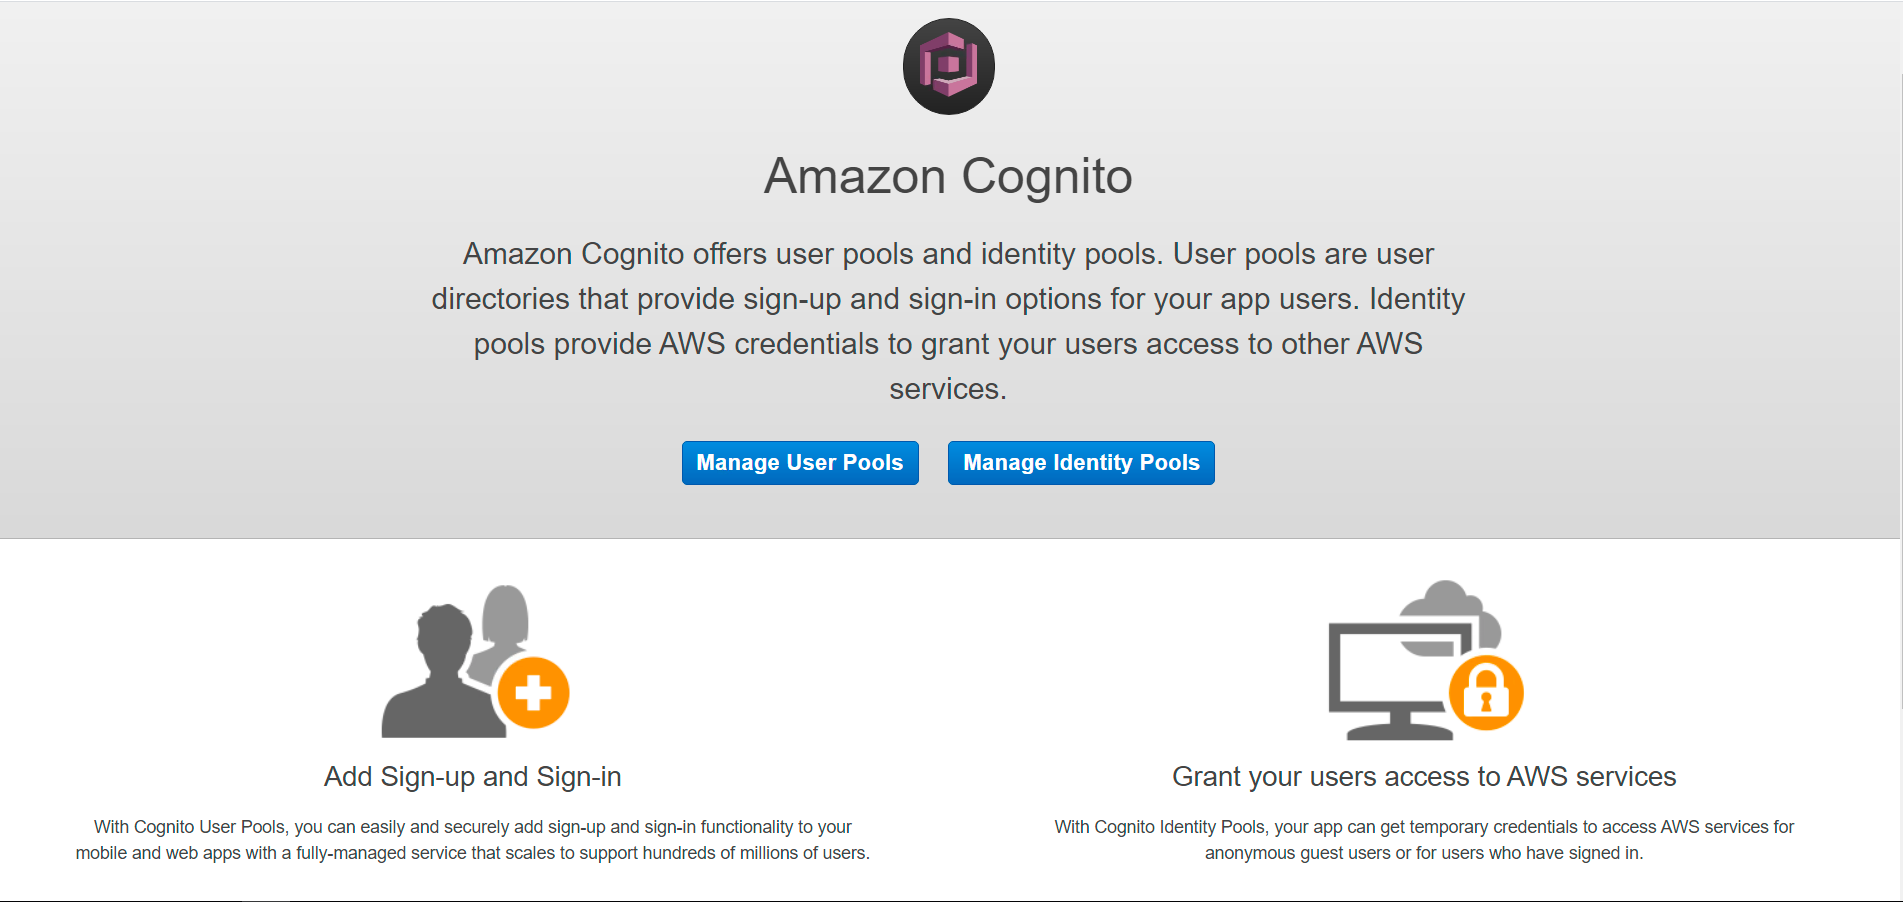Click the orange plus badge on the users icon
Image resolution: width=1903 pixels, height=902 pixels.
pyautogui.click(x=533, y=692)
